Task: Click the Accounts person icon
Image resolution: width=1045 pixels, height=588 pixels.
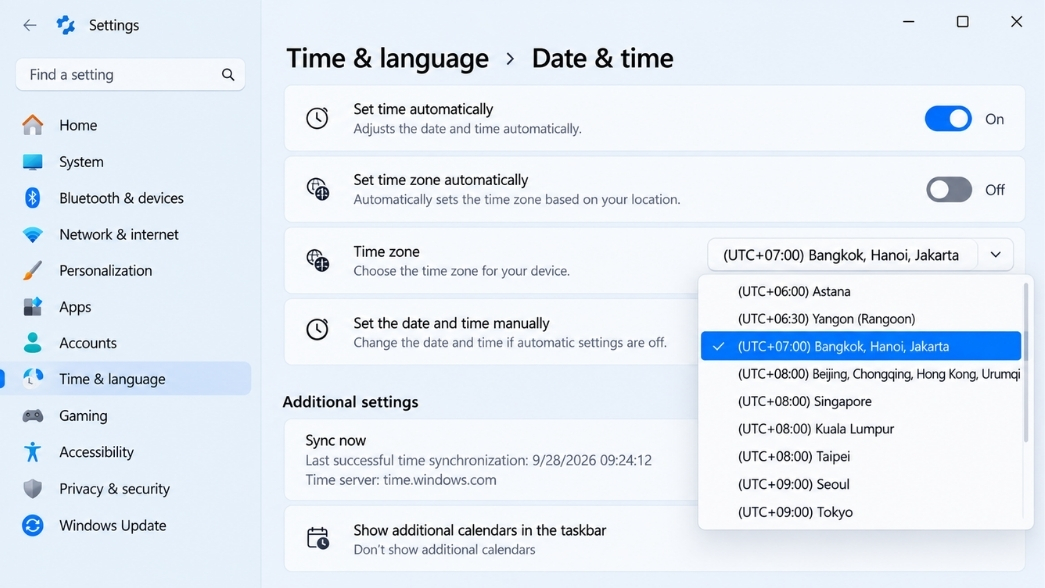Action: (32, 343)
